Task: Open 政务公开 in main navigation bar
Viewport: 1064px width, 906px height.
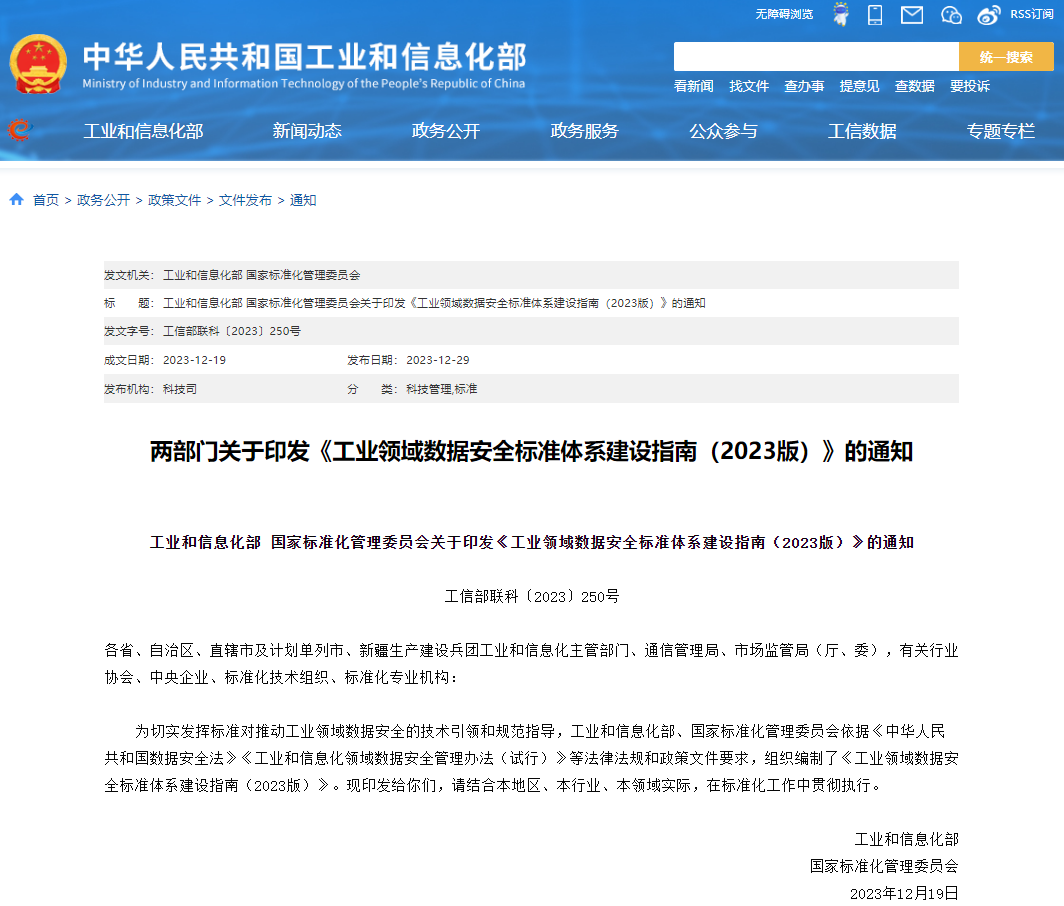Action: [x=446, y=131]
